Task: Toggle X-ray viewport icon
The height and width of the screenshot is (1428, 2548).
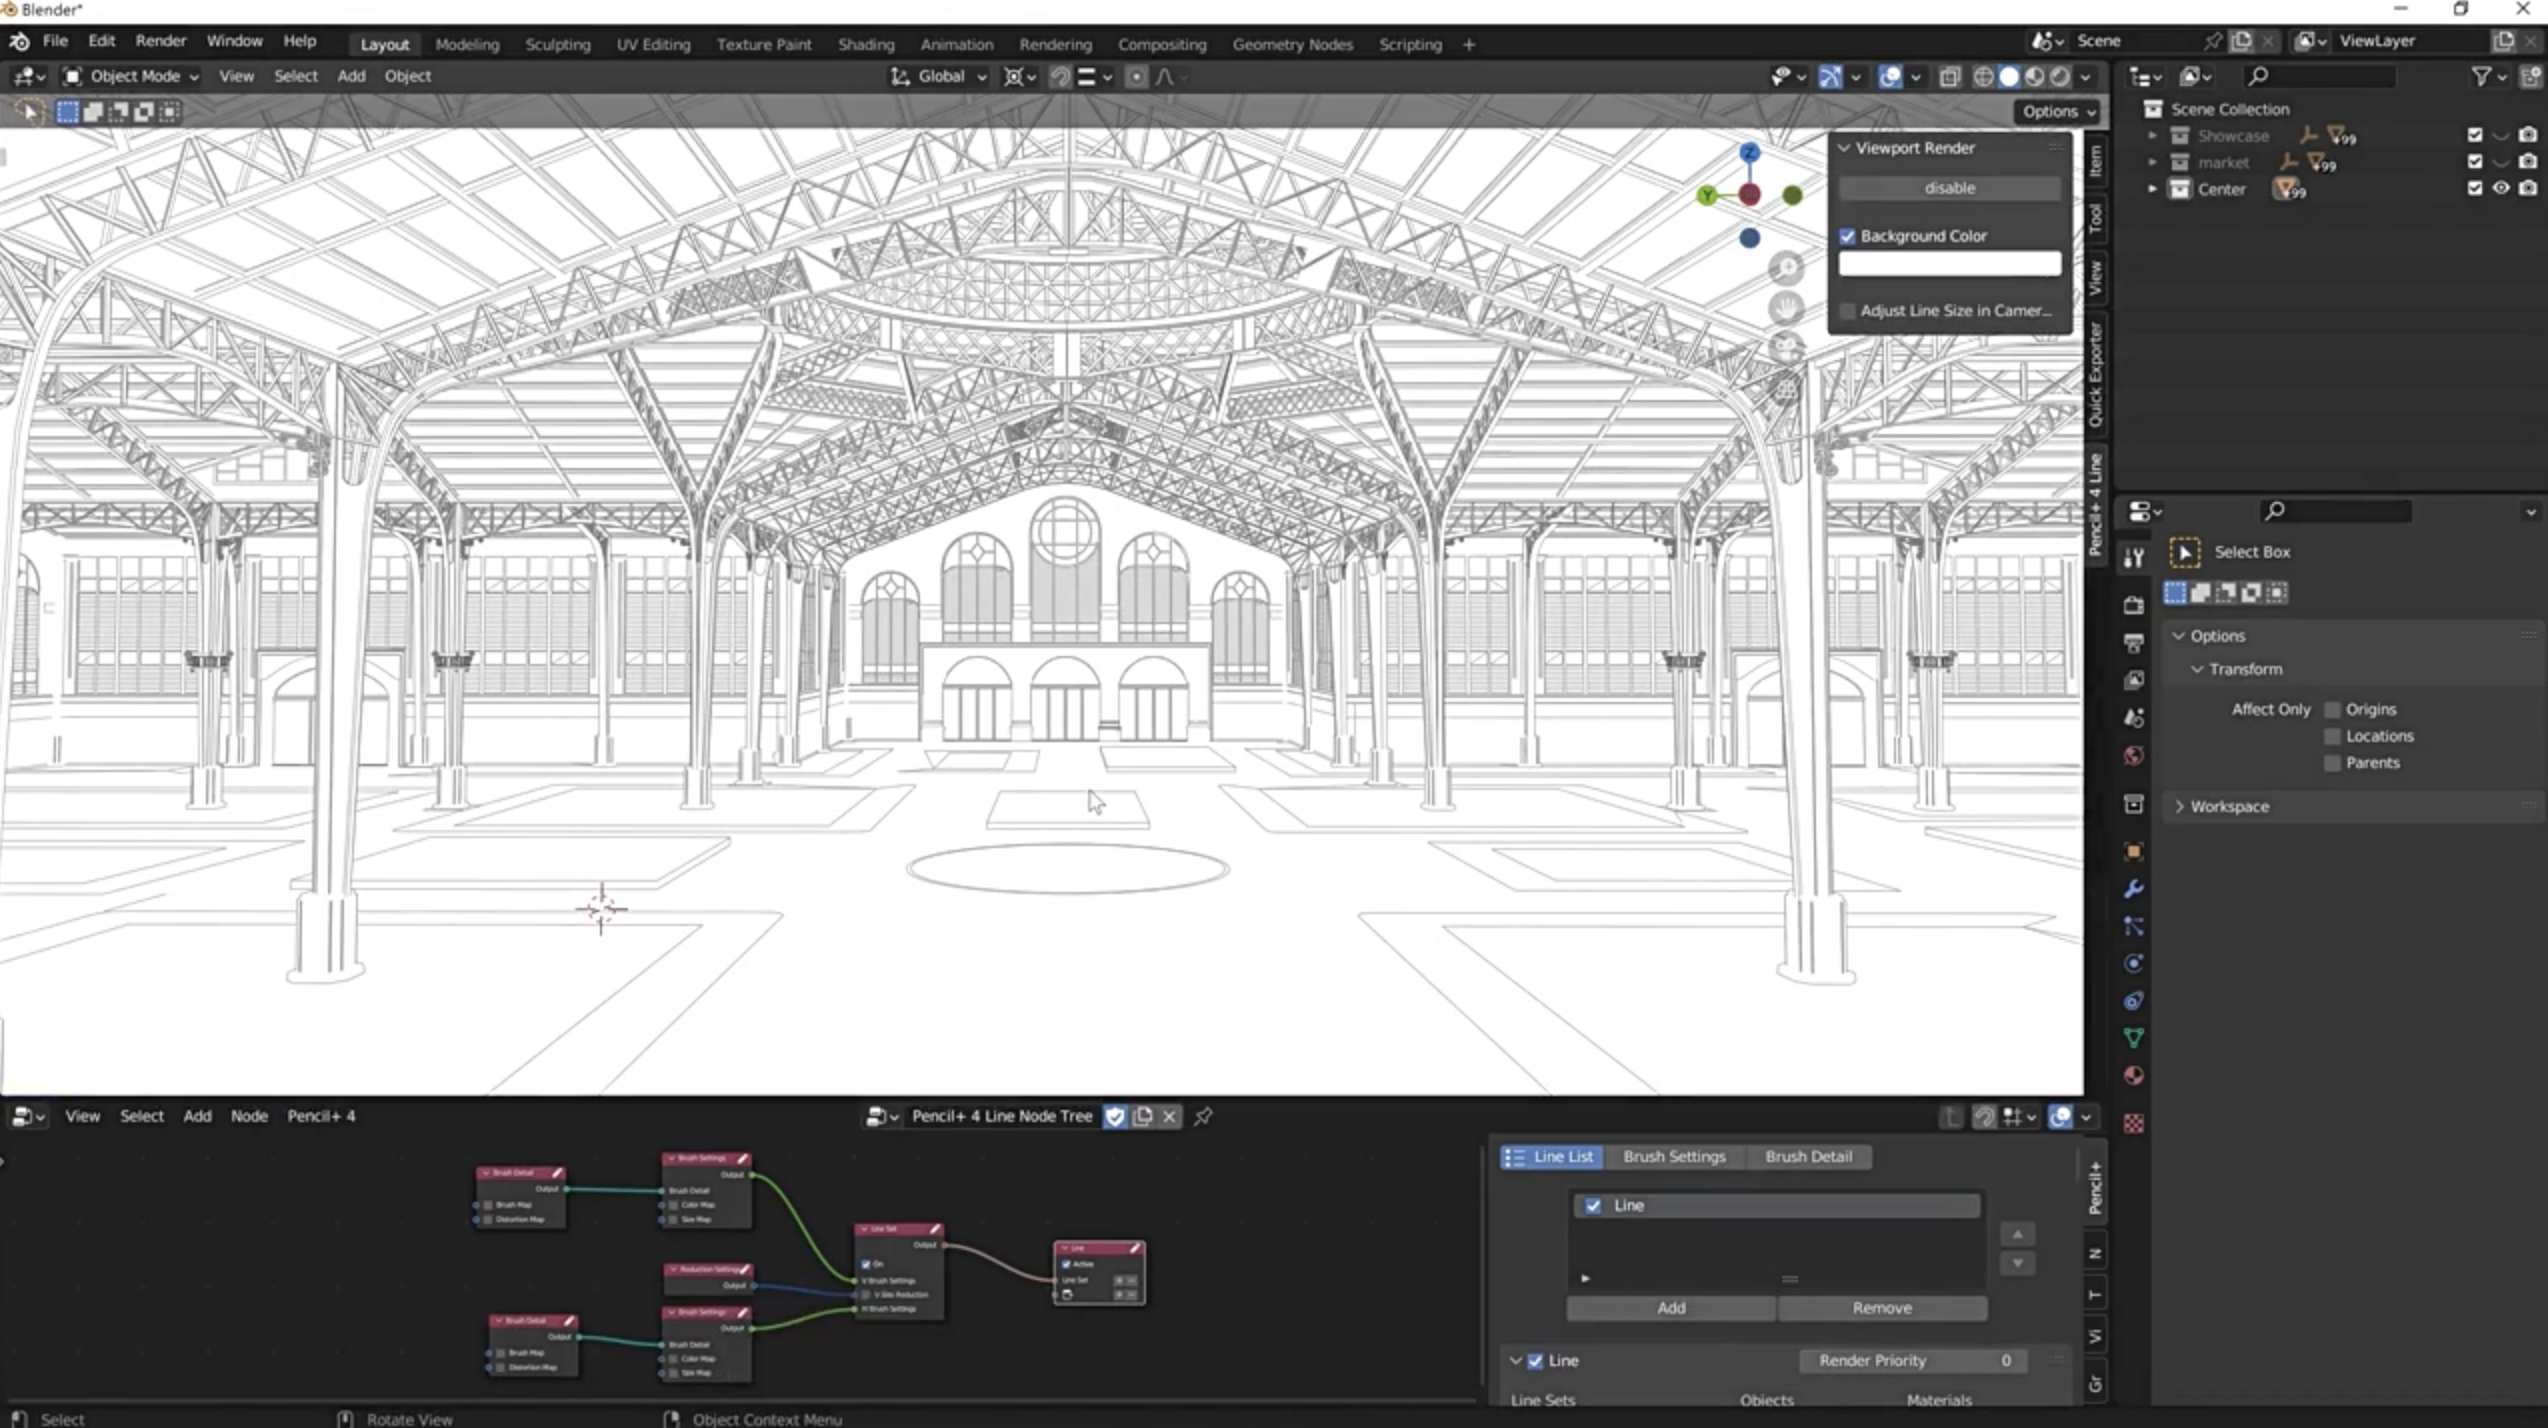Action: [1949, 77]
